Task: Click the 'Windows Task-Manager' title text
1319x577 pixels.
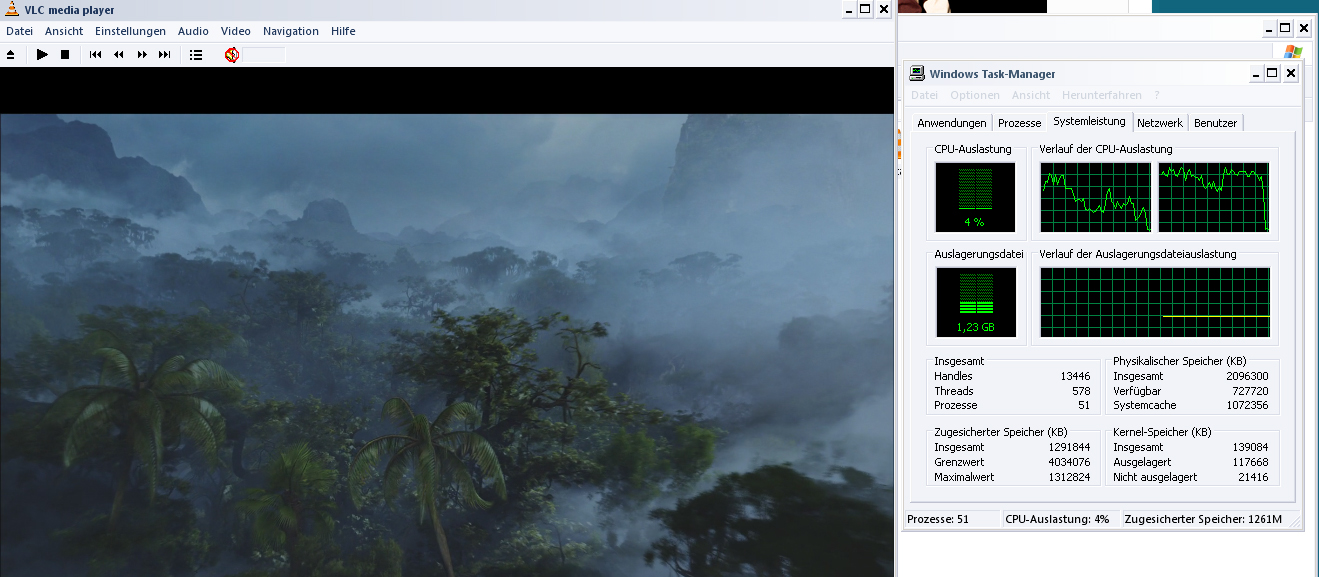Action: tap(992, 74)
